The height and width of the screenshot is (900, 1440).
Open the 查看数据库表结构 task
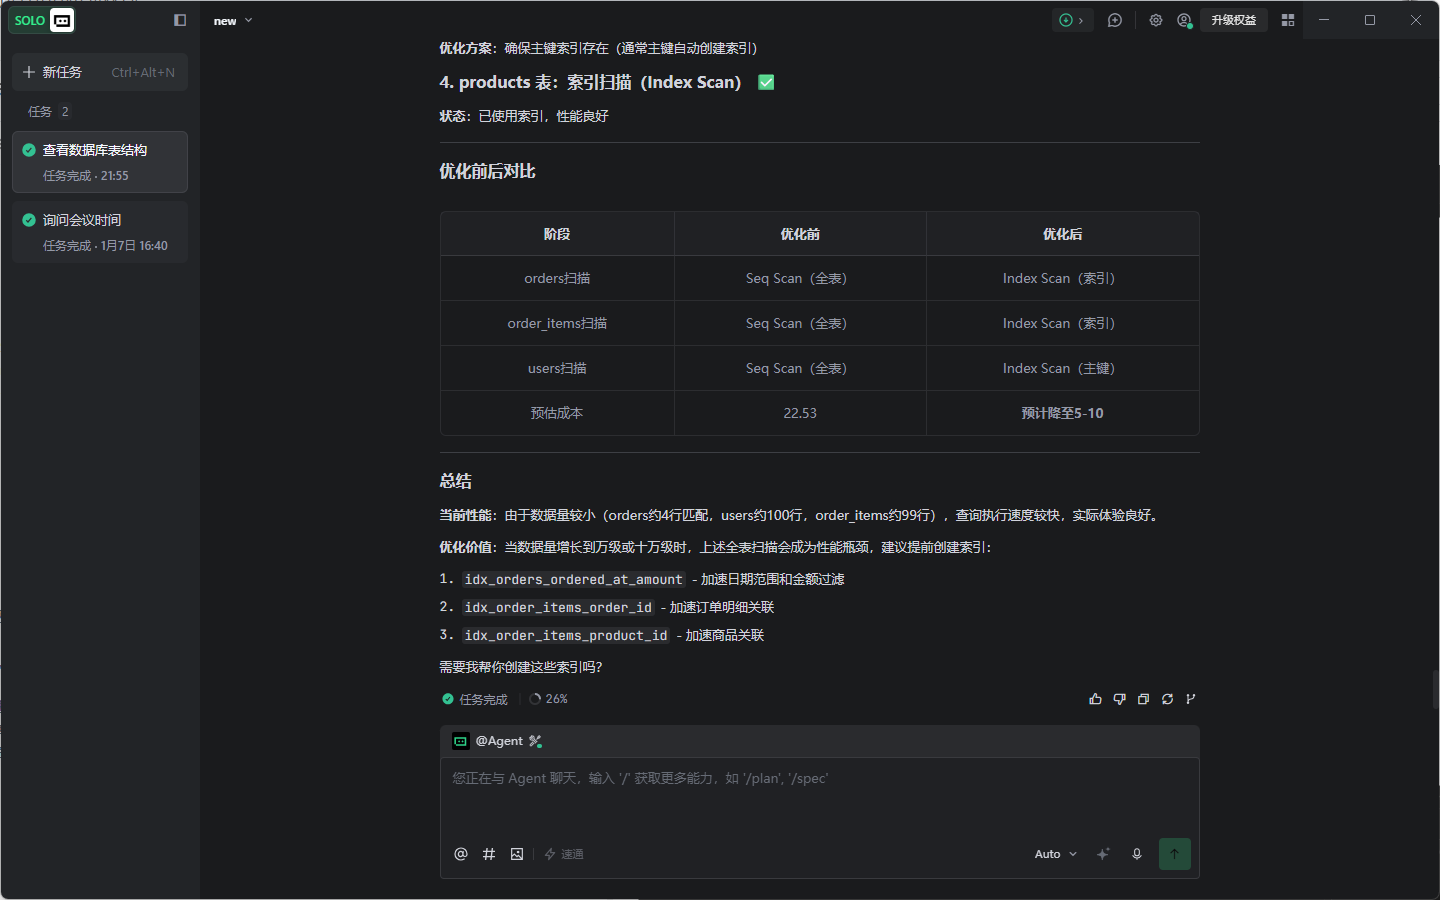point(100,162)
